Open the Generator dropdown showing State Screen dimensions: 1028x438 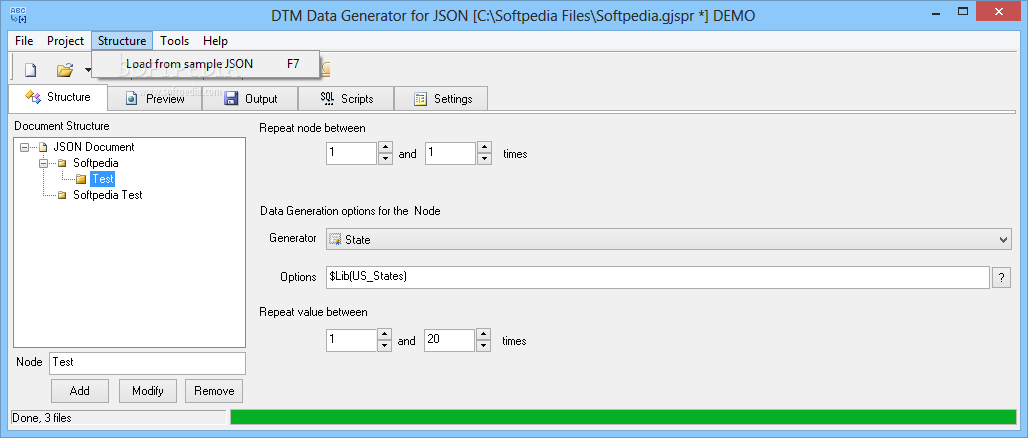[668, 239]
